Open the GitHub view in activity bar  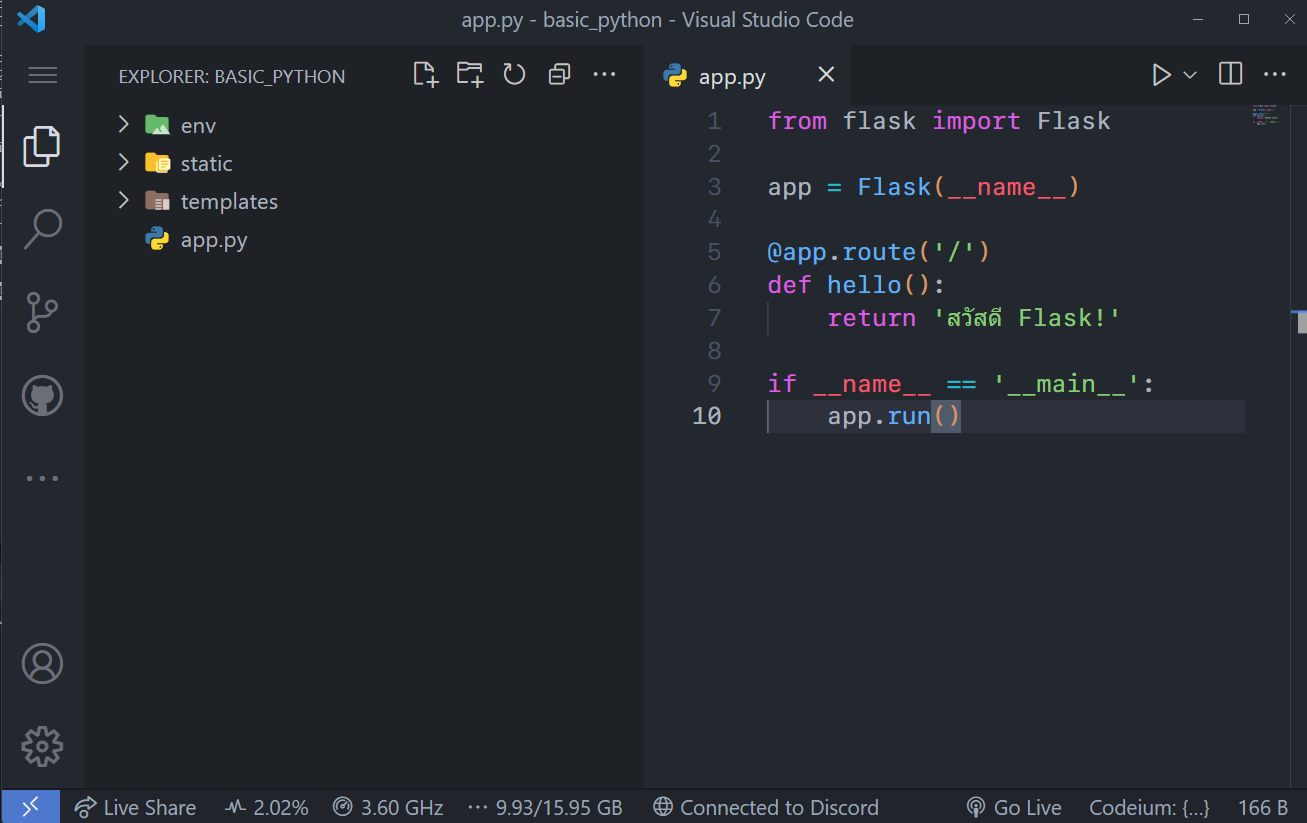pyautogui.click(x=42, y=396)
